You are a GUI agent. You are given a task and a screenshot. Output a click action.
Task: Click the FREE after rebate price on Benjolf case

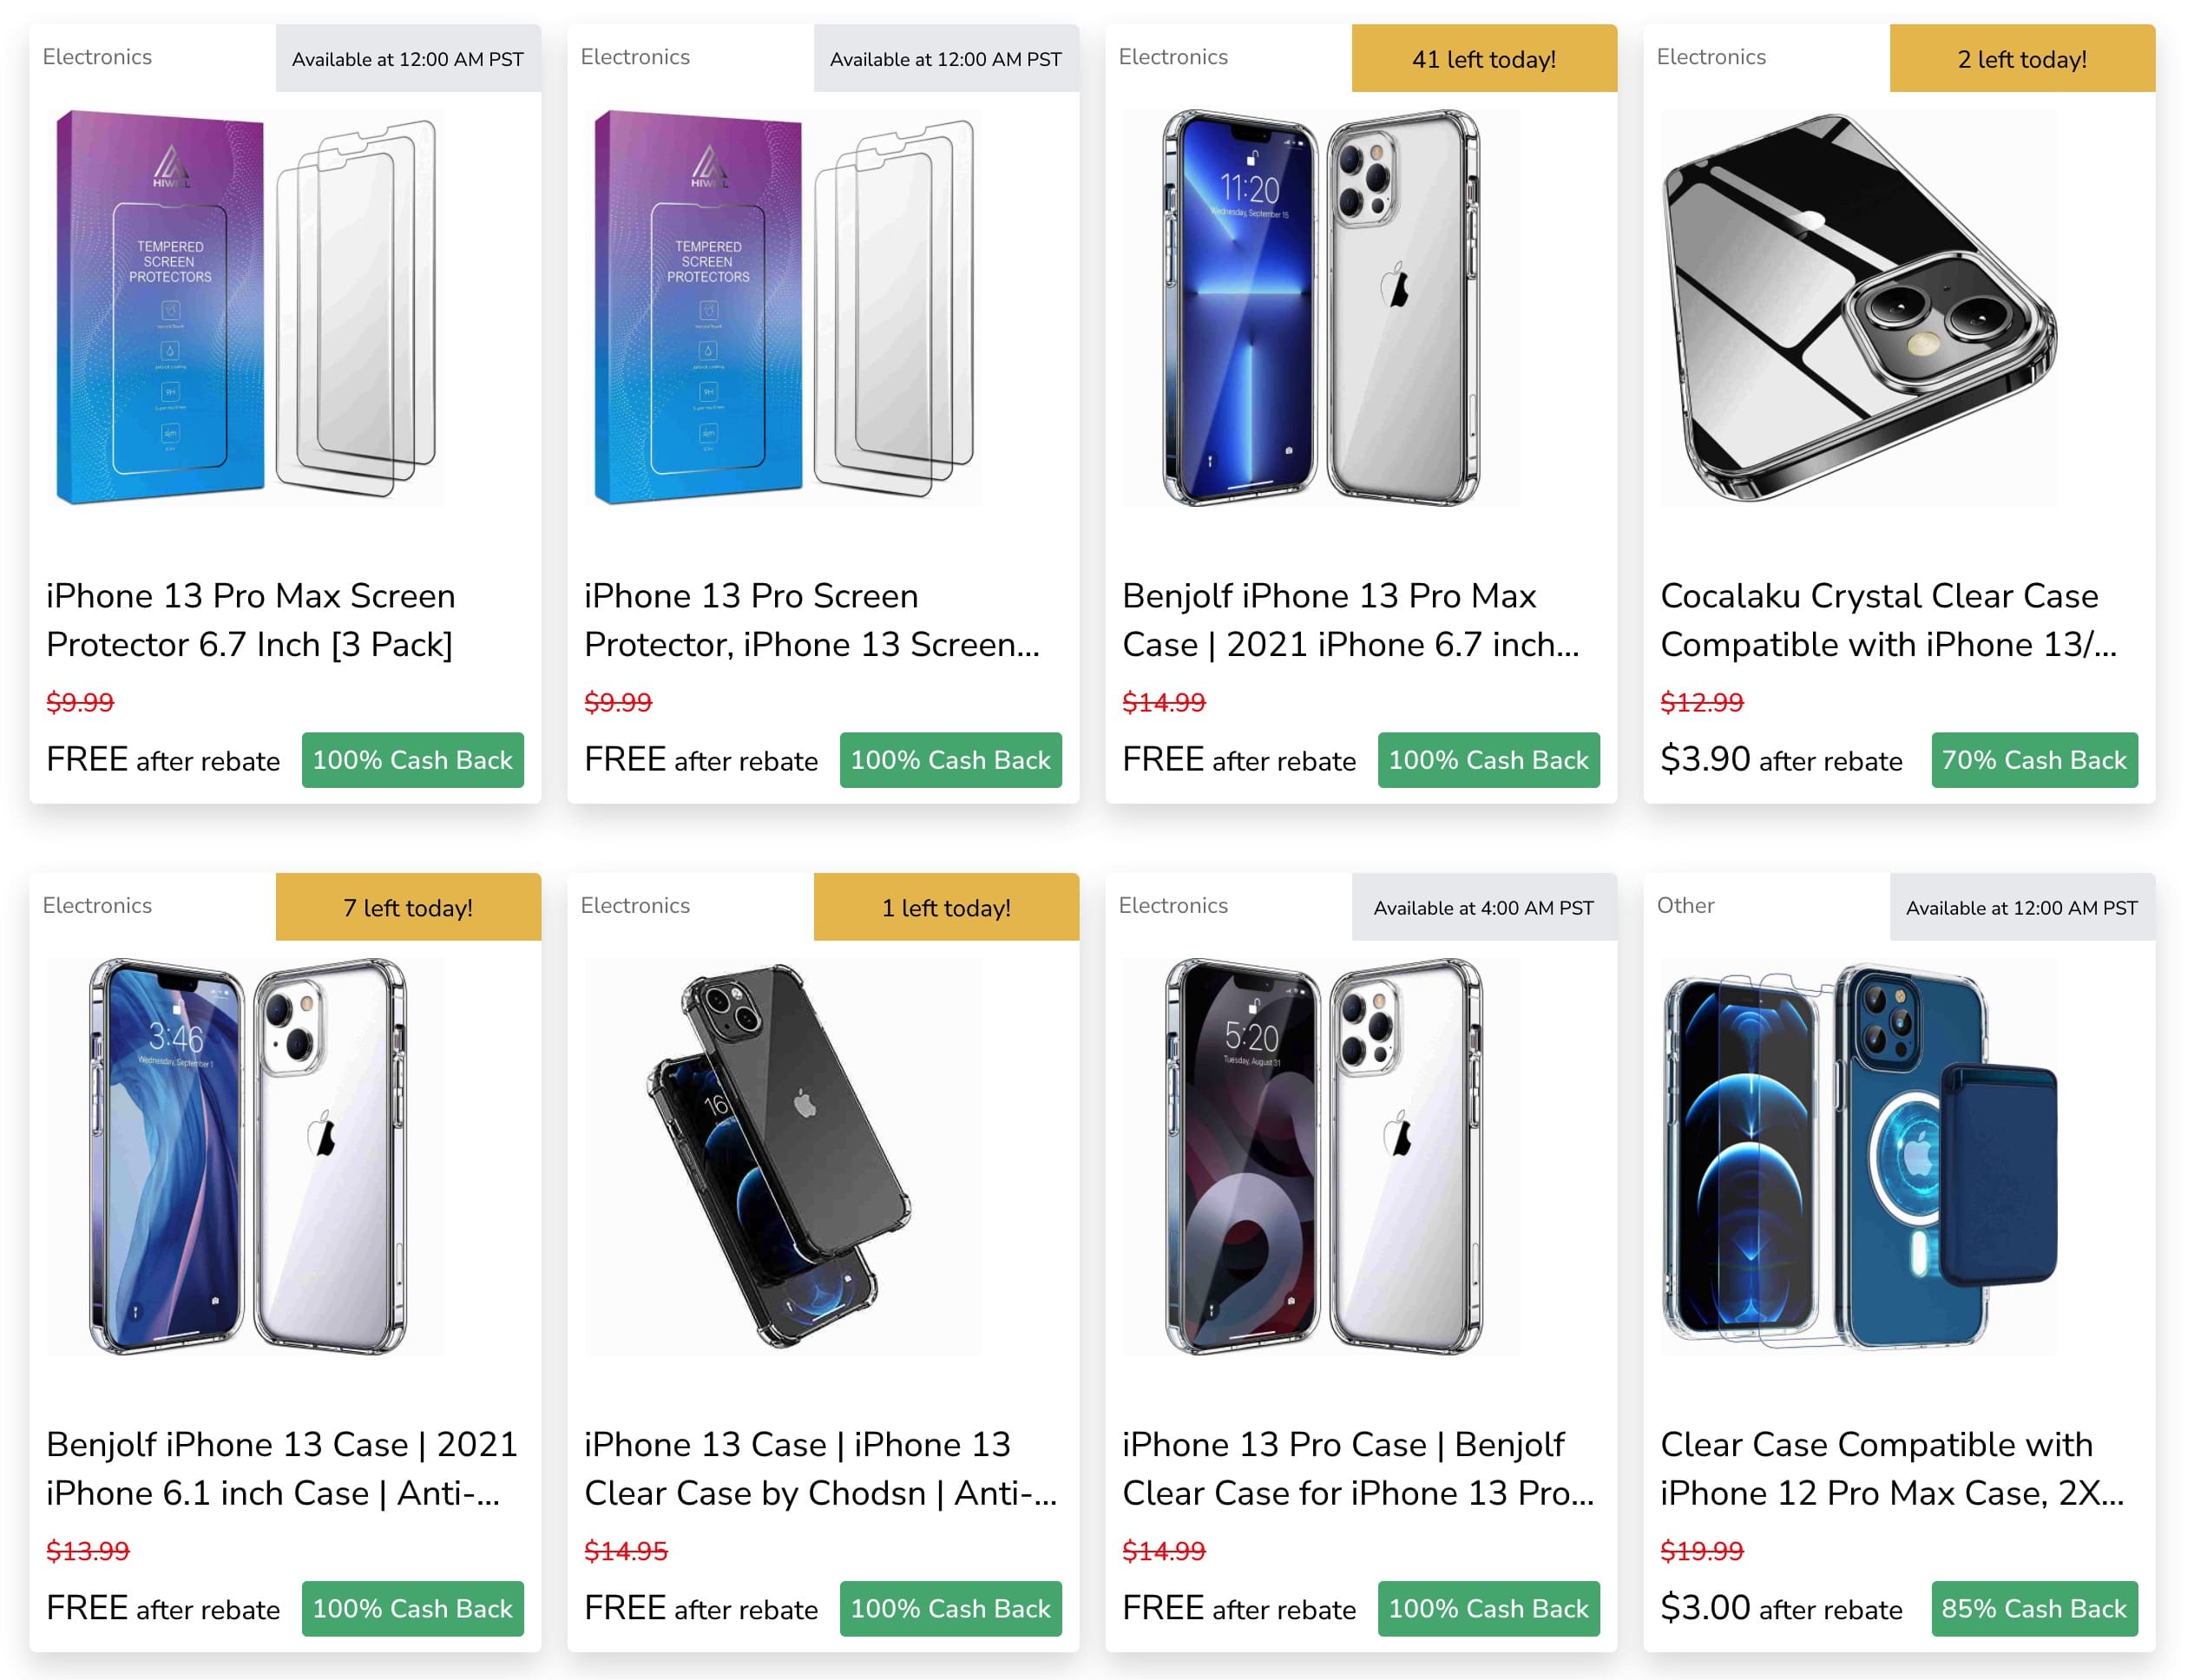1240,760
